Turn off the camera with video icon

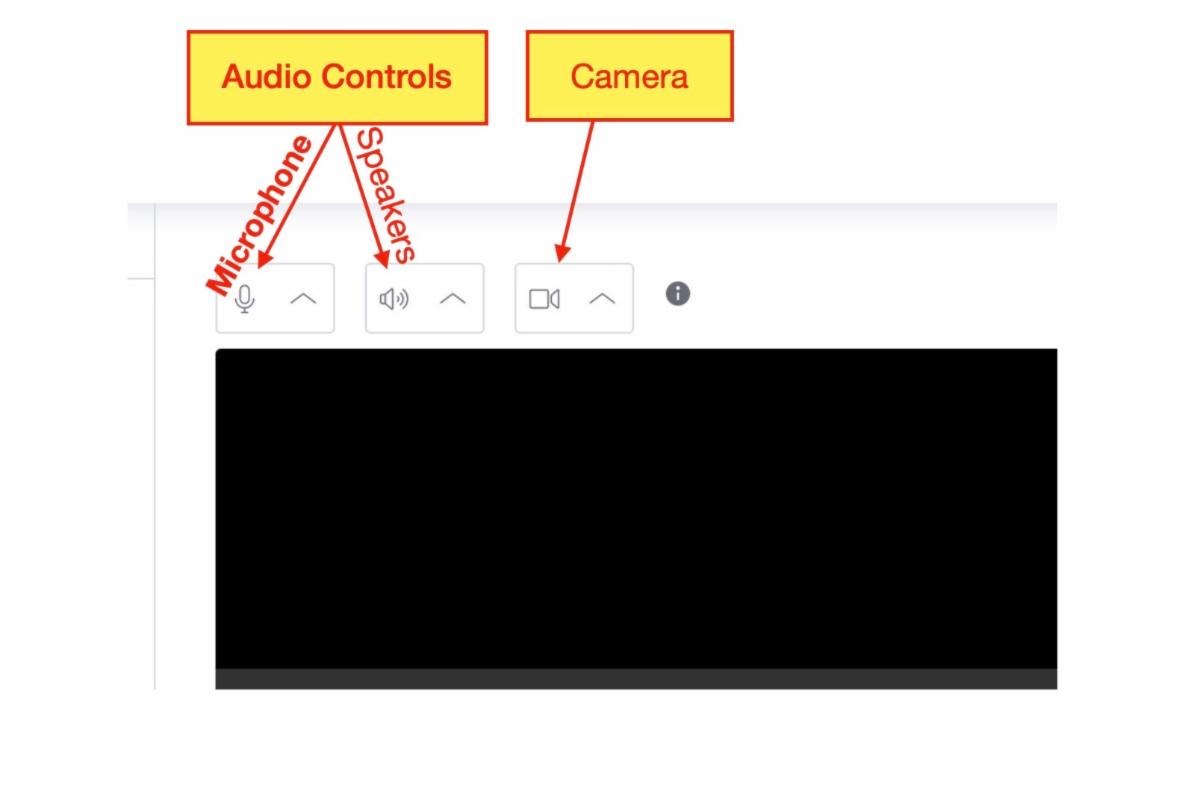coord(544,299)
